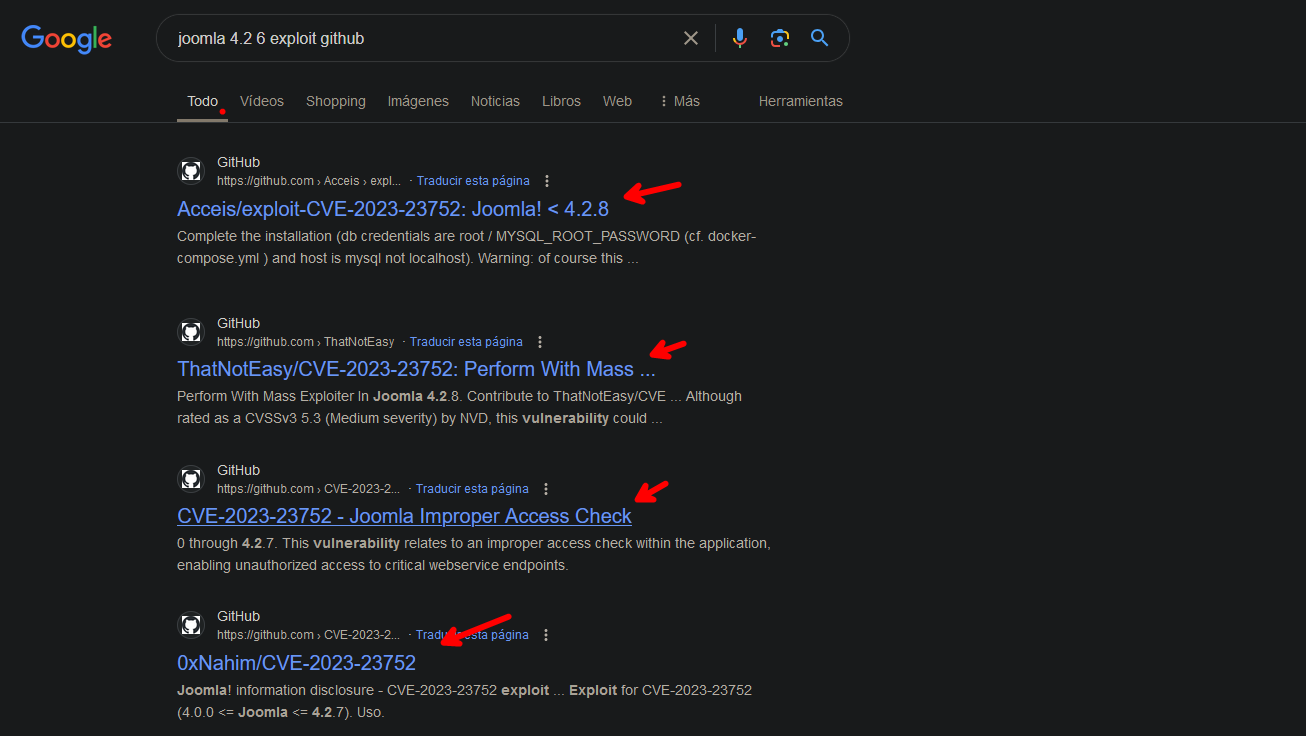
Task: Switch to the Vídeos tab
Action: (262, 101)
